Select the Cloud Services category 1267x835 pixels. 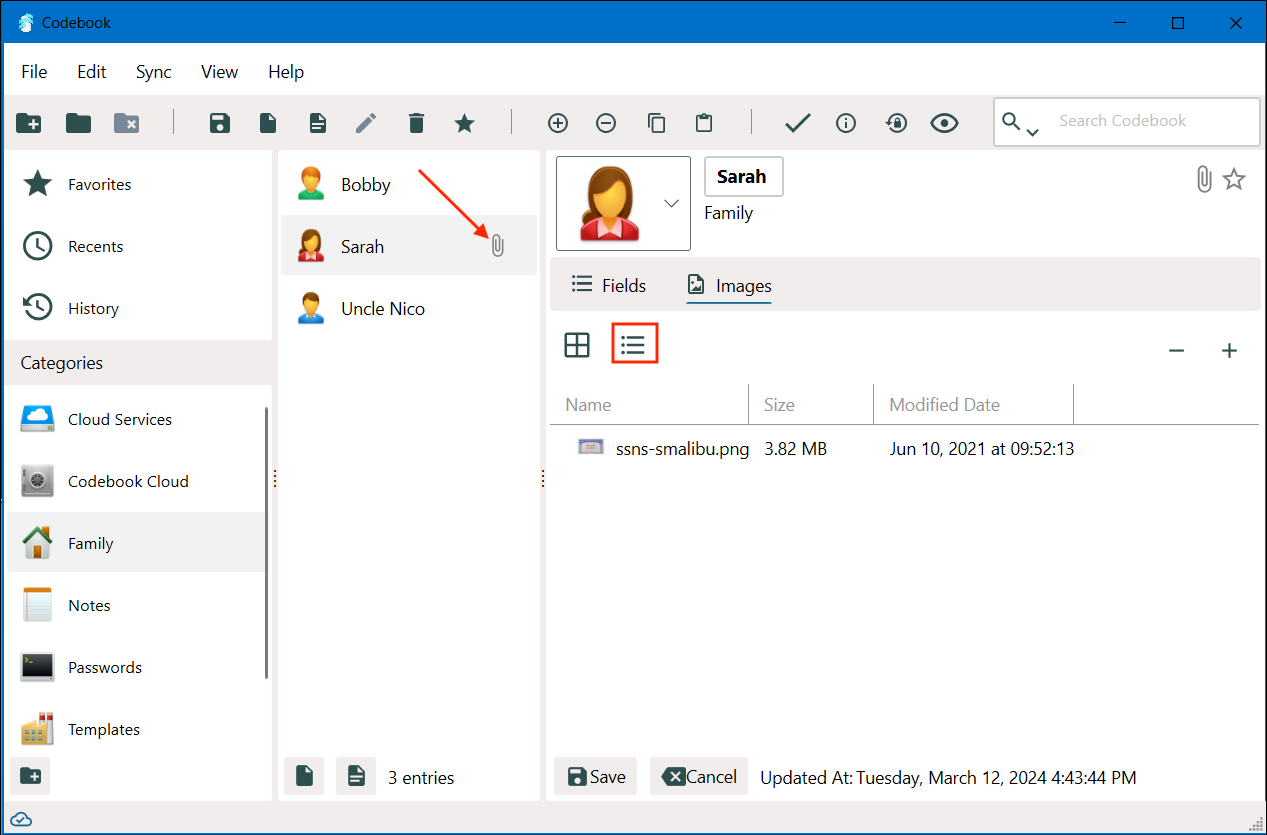click(x=135, y=419)
